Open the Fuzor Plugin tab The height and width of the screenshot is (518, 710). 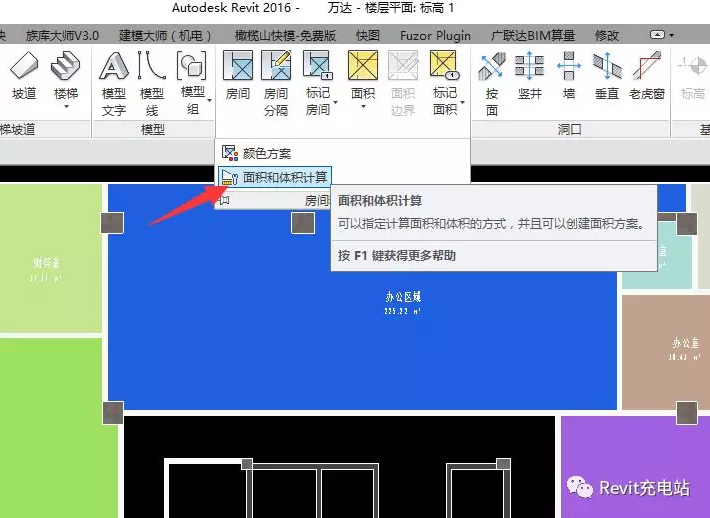[435, 35]
